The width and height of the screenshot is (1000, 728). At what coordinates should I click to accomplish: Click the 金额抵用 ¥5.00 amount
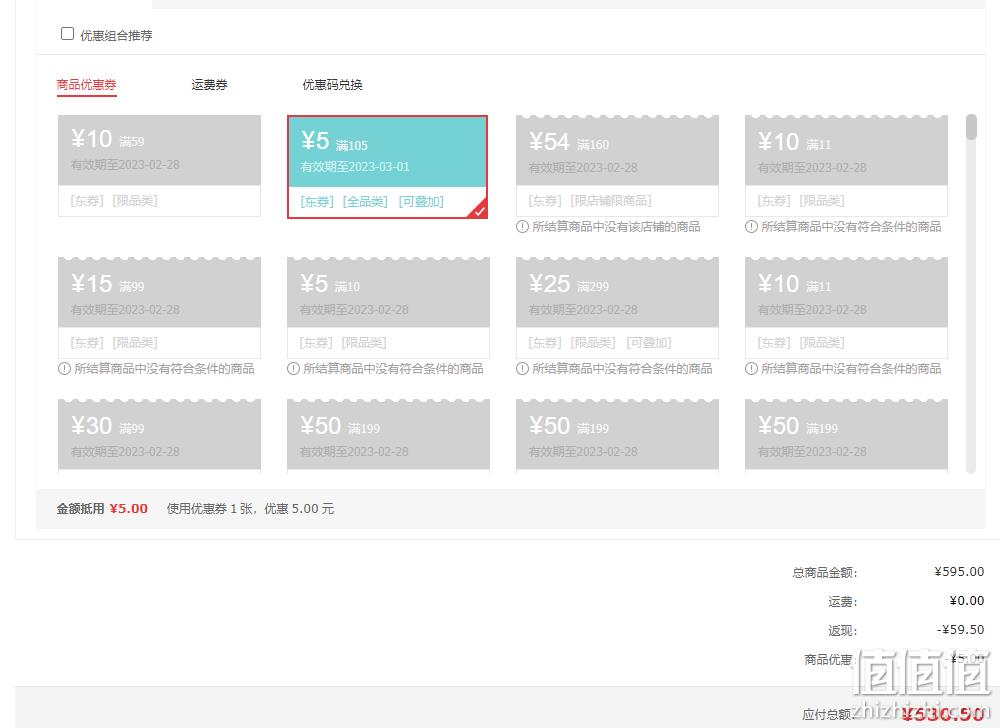click(128, 509)
